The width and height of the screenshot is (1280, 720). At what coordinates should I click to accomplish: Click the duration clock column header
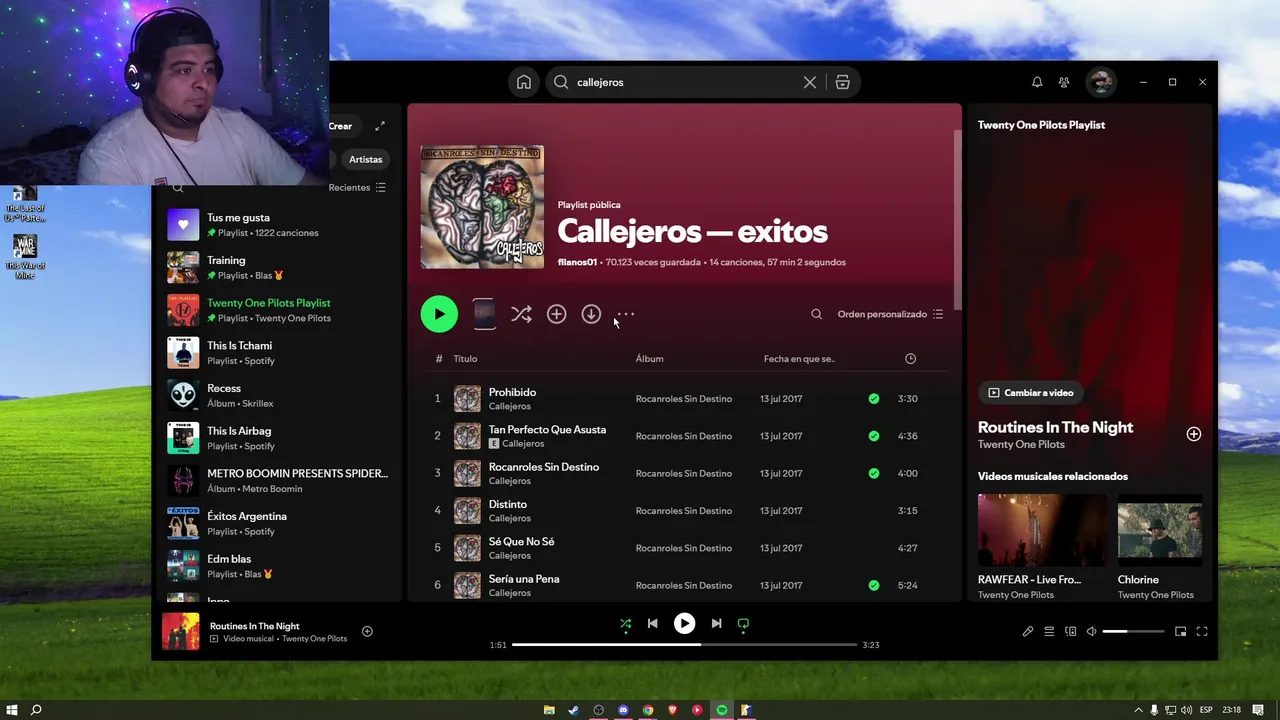point(910,358)
